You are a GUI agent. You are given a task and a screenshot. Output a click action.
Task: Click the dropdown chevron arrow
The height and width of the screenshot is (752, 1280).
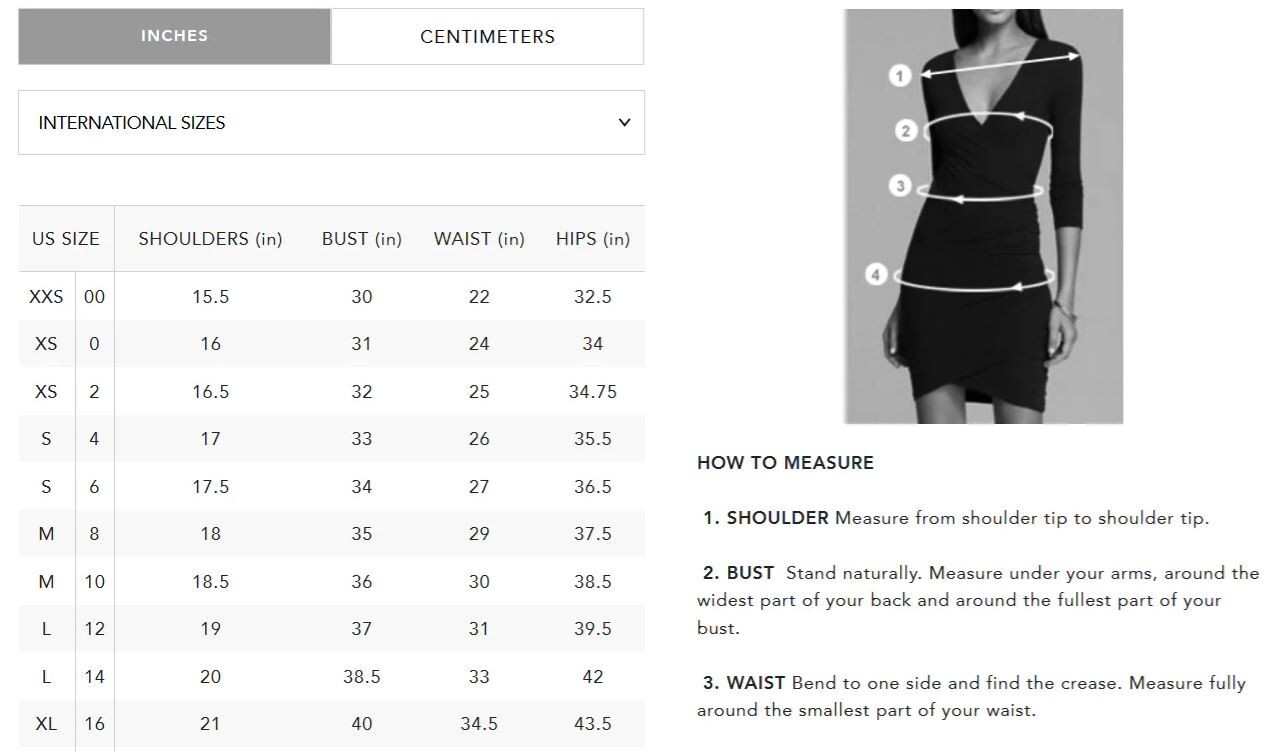[x=624, y=123]
